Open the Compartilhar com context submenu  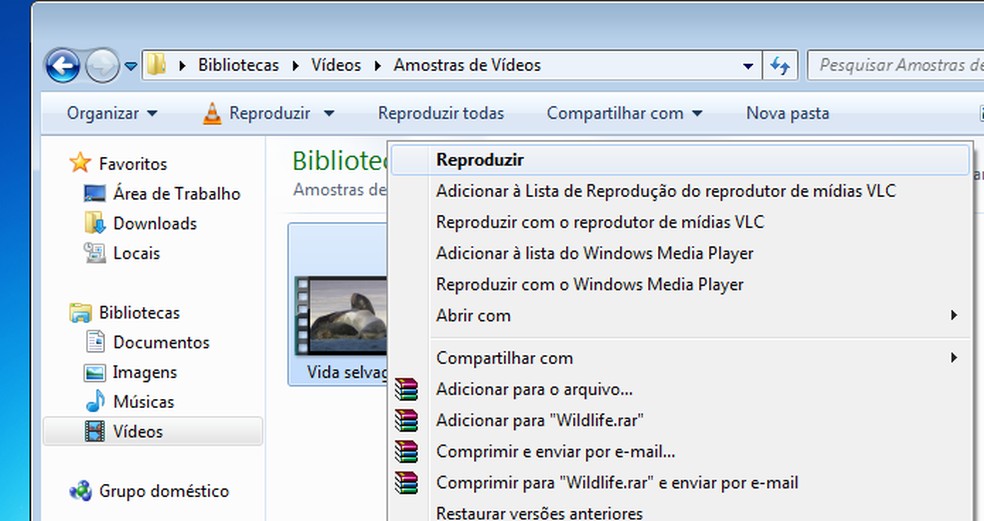click(680, 358)
